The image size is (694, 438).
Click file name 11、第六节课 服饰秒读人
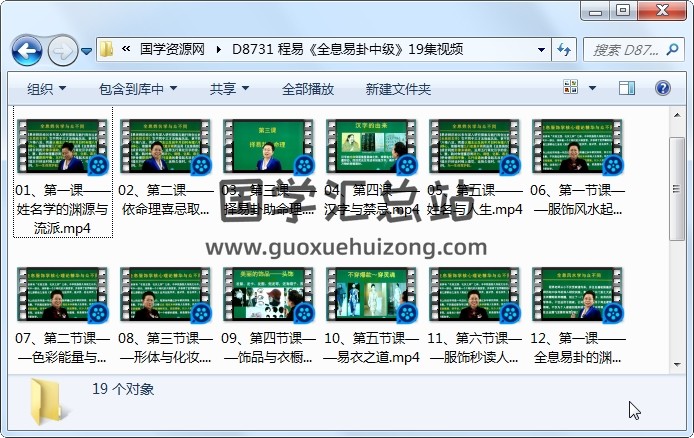[475, 348]
